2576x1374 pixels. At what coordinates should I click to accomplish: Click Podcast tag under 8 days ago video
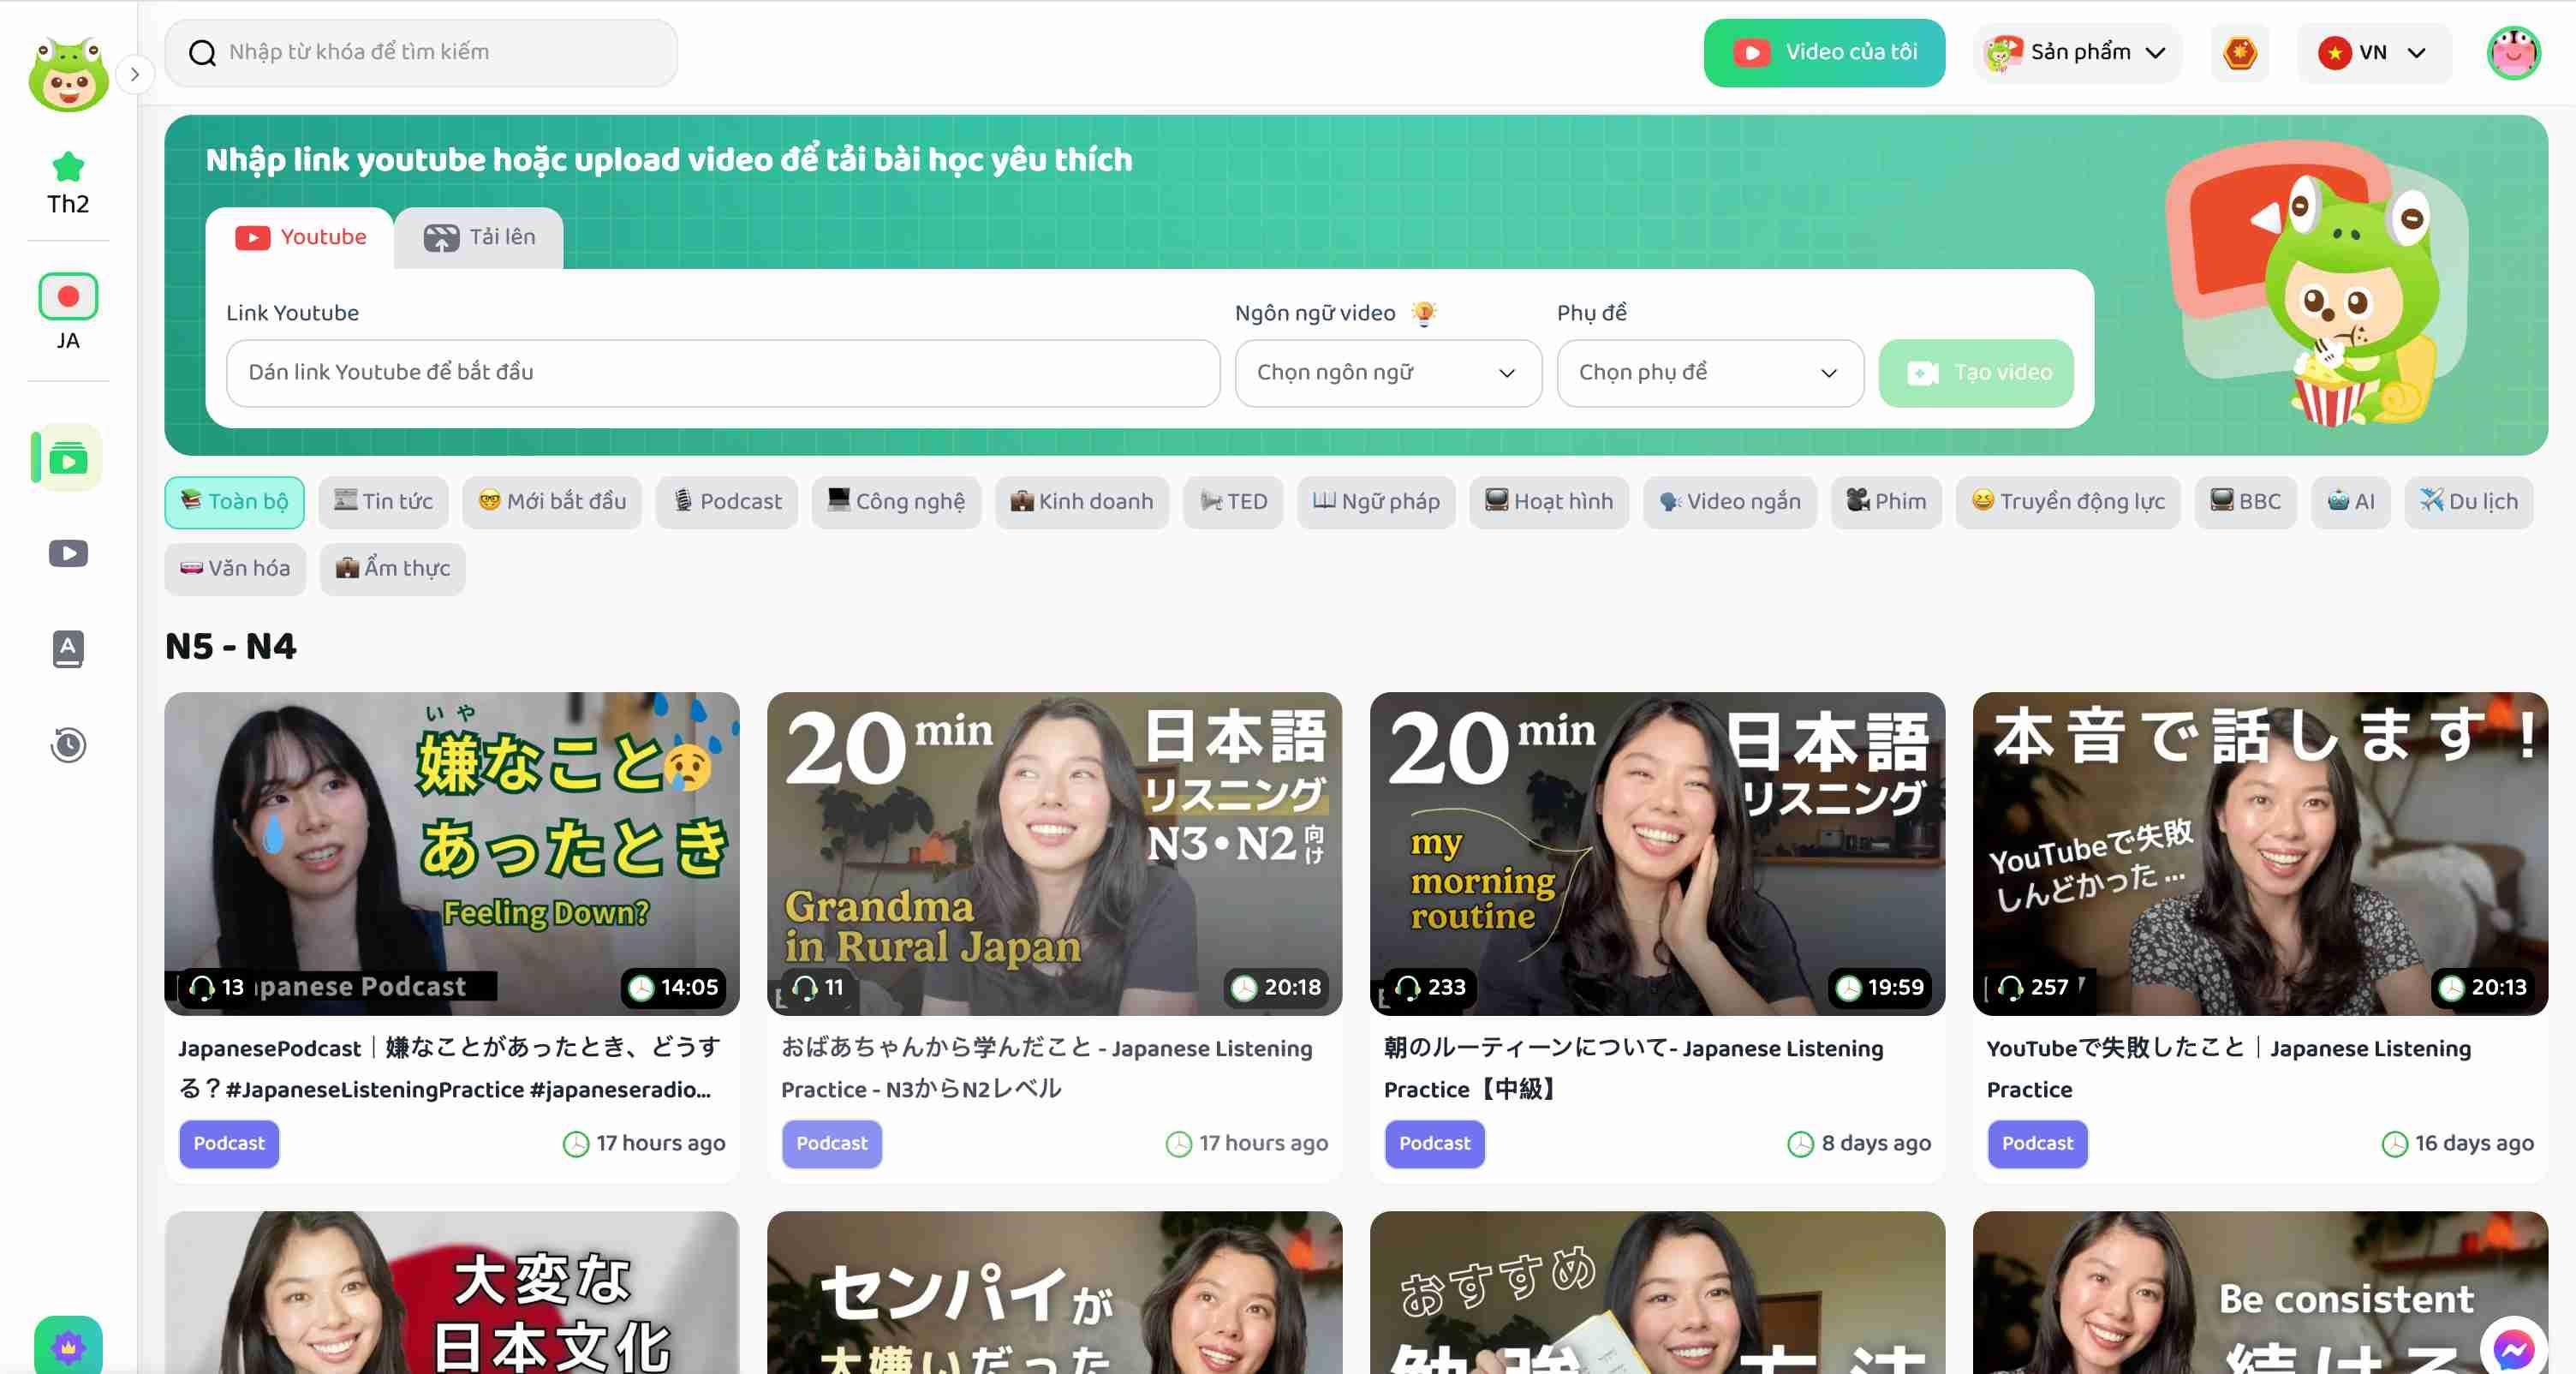point(1435,1144)
